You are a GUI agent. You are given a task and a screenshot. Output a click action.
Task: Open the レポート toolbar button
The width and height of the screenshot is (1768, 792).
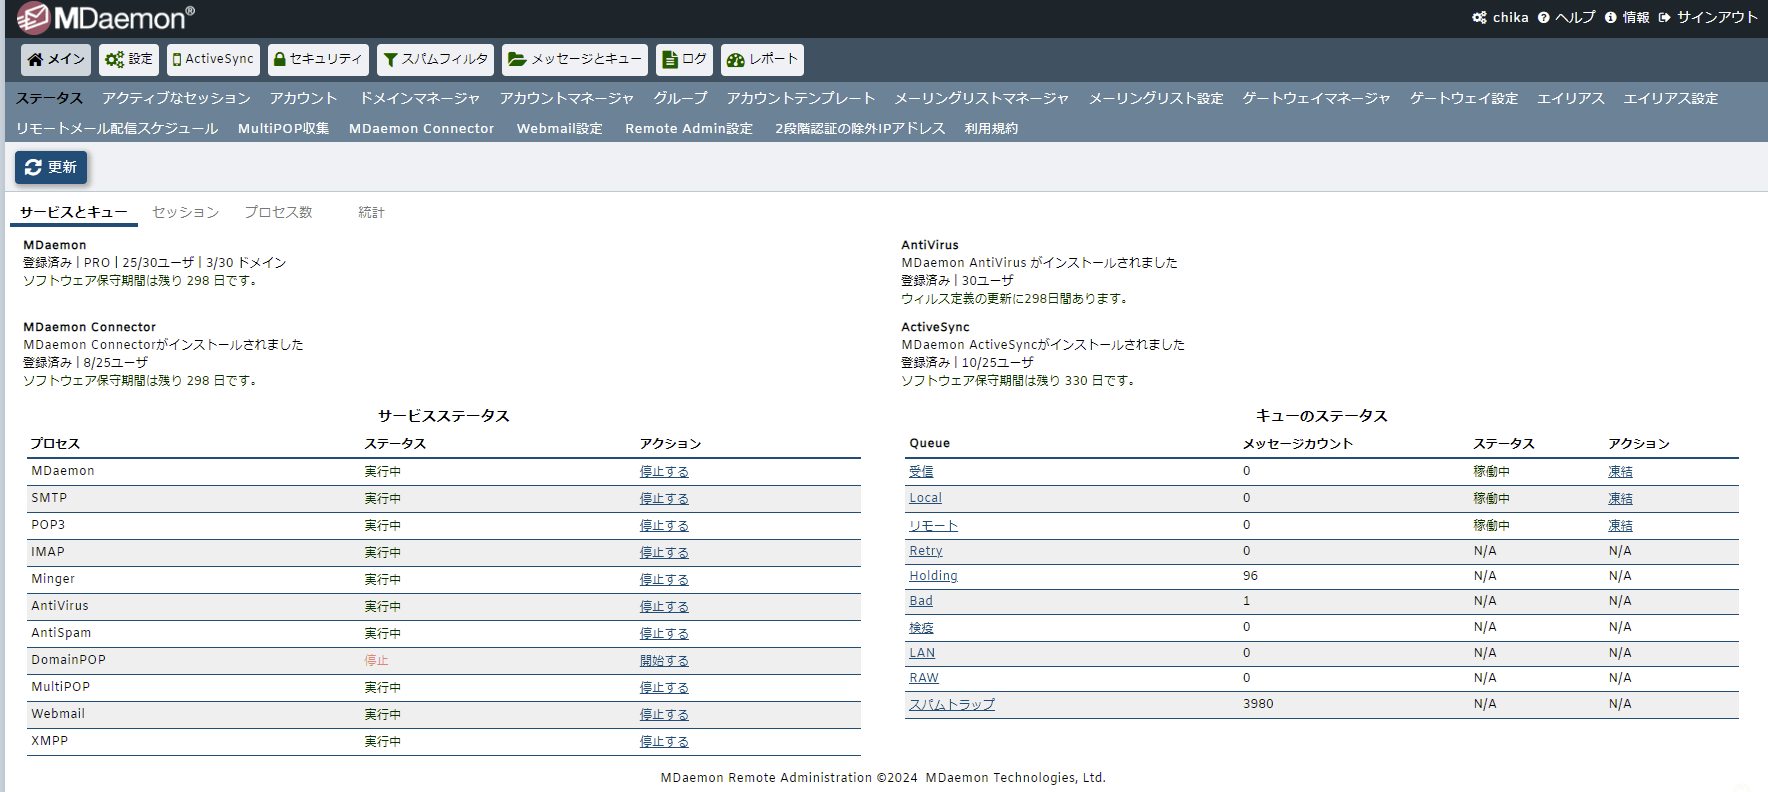pyautogui.click(x=762, y=60)
